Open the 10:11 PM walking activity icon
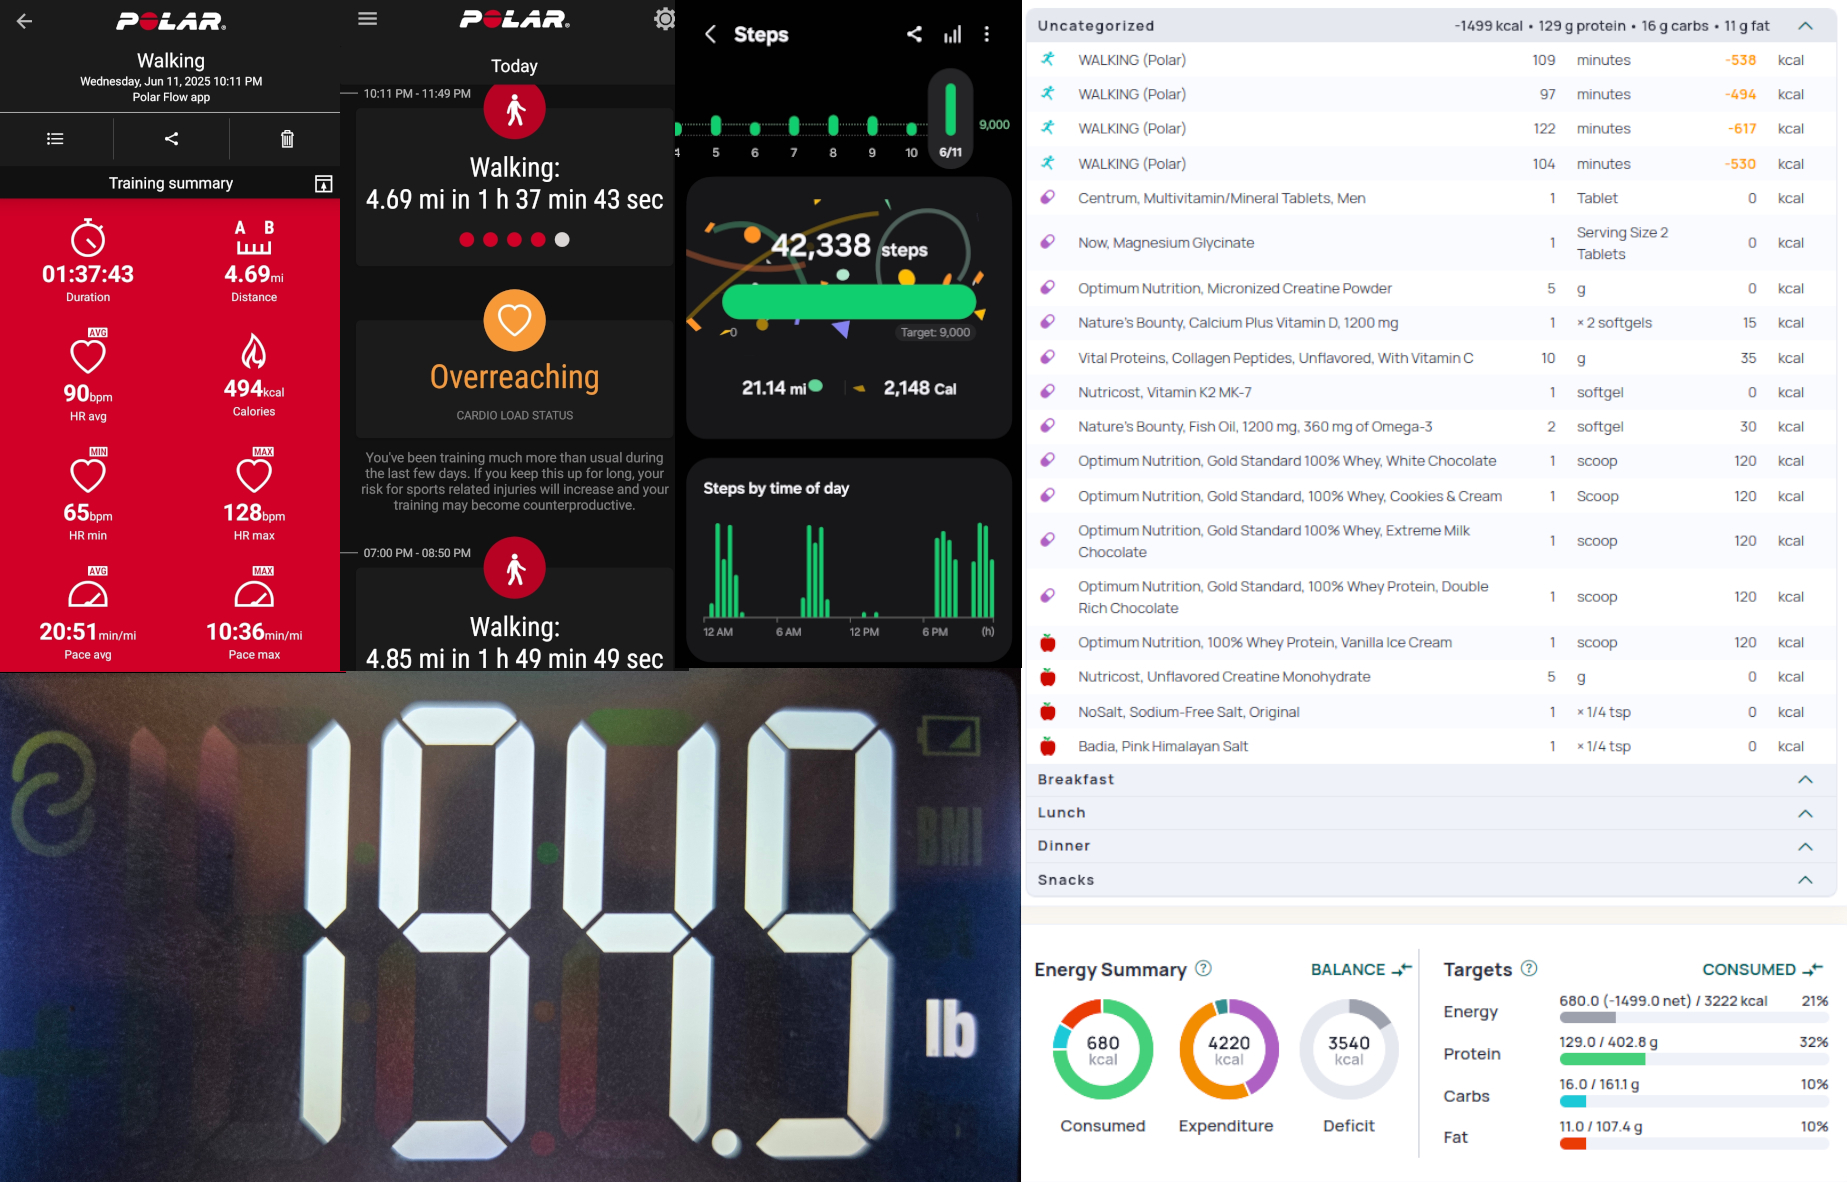Image resolution: width=1847 pixels, height=1182 pixels. click(514, 109)
